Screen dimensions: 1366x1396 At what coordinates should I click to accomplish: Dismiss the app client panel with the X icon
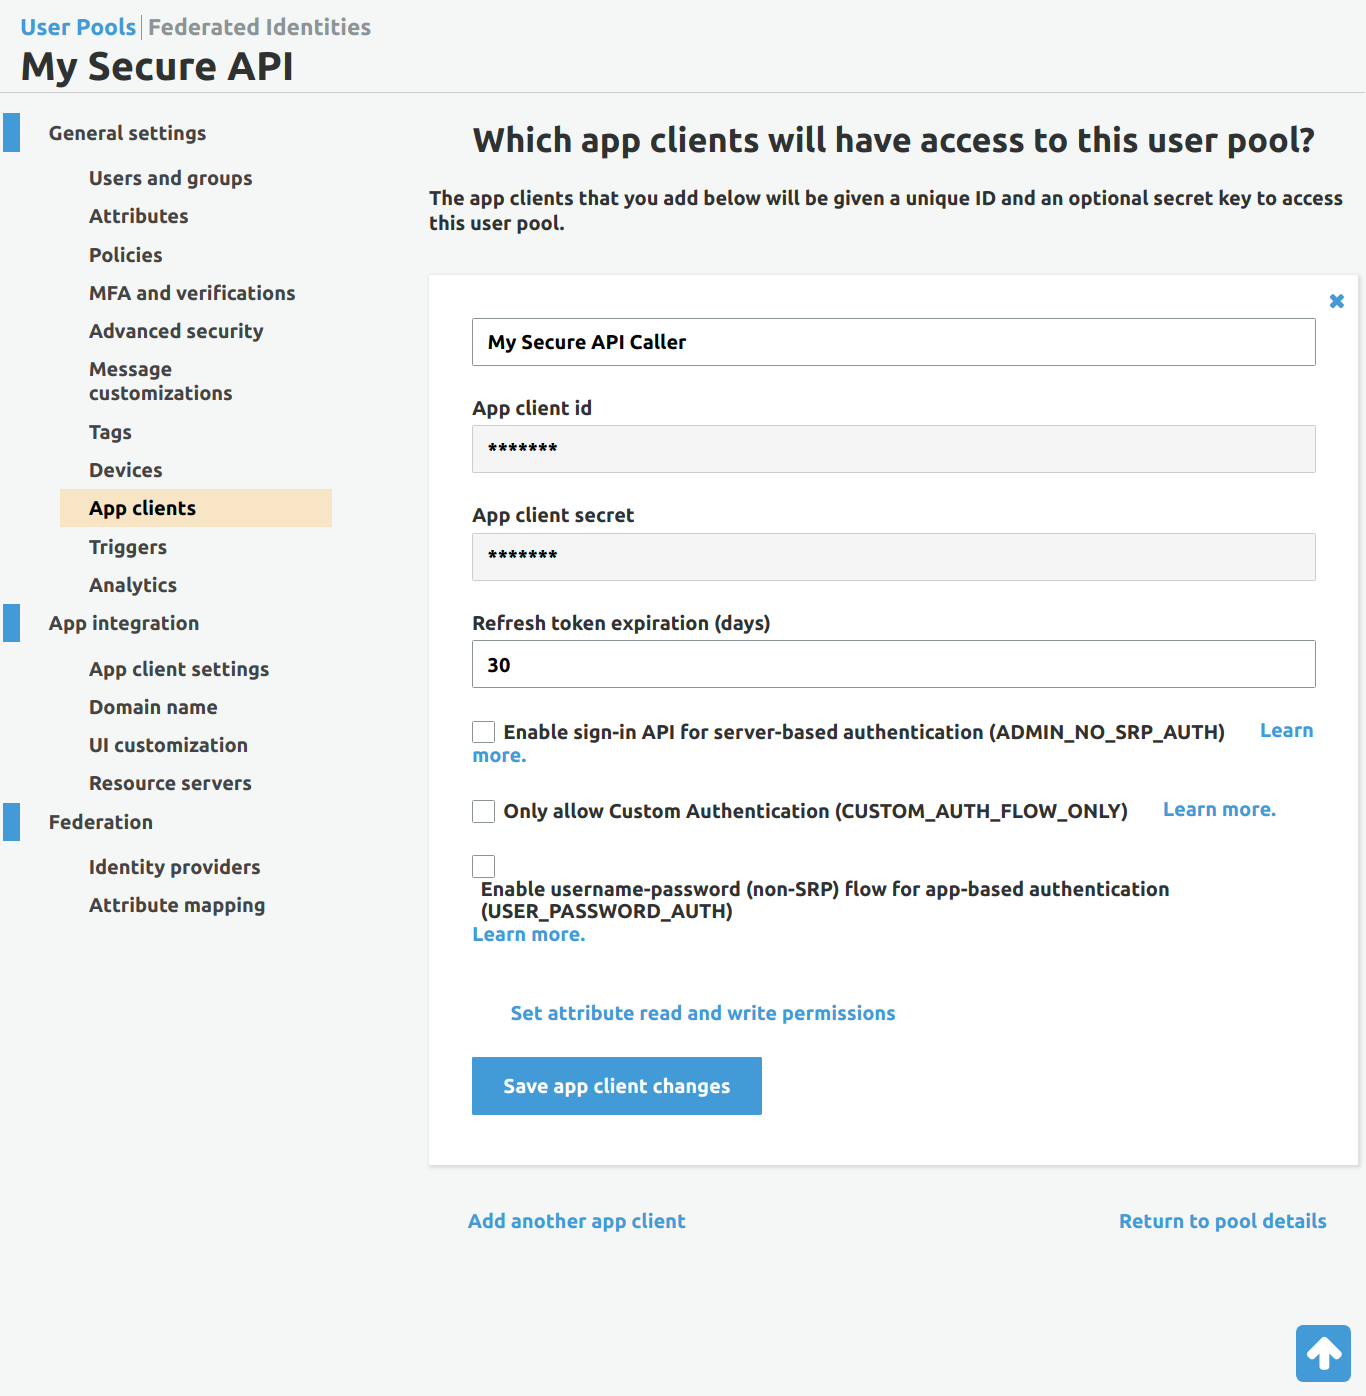(x=1337, y=300)
